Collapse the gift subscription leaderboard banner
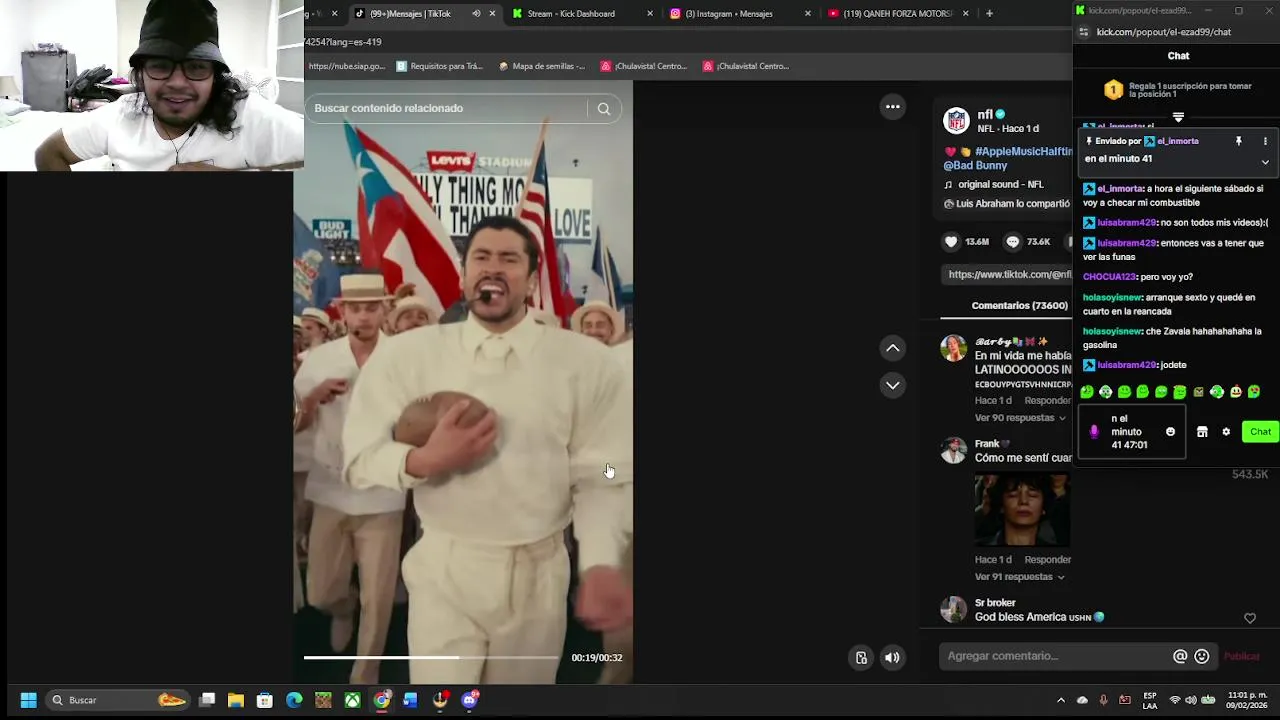Screen dimensions: 1280x720 [x=1178, y=117]
